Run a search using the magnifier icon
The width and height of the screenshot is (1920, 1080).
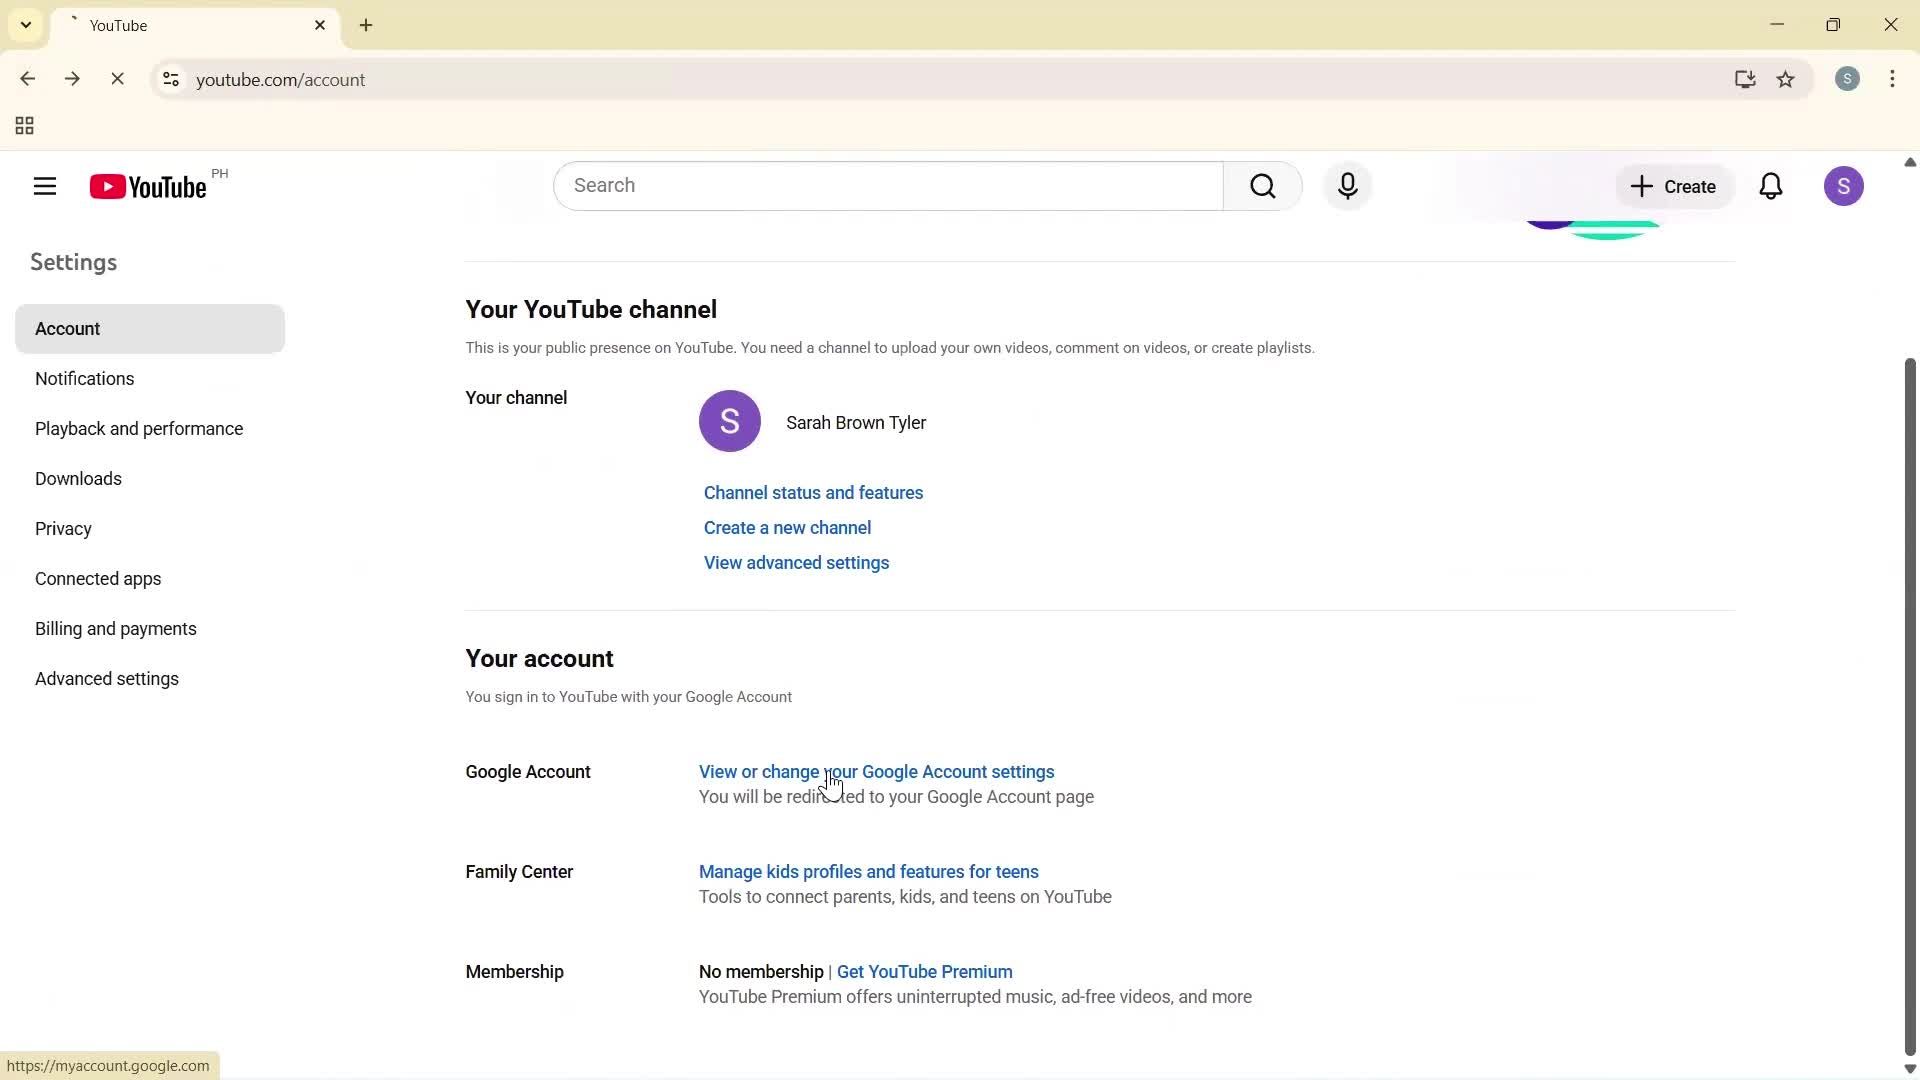[x=1262, y=186]
